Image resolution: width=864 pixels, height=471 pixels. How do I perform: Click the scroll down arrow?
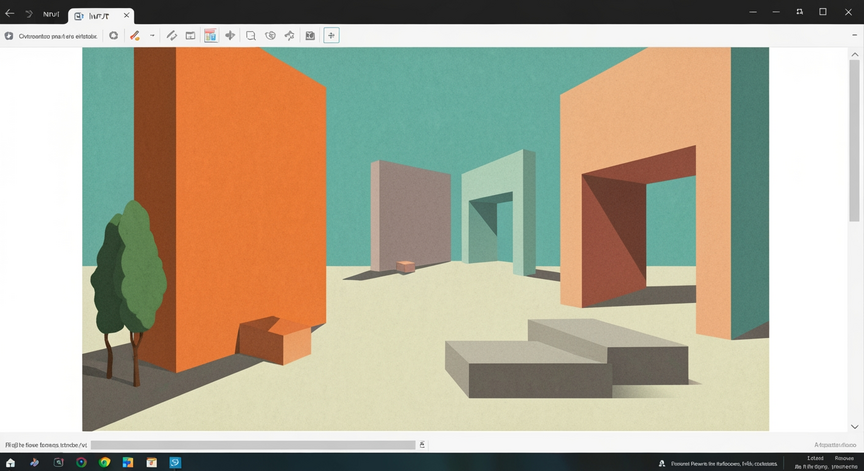[x=855, y=426]
